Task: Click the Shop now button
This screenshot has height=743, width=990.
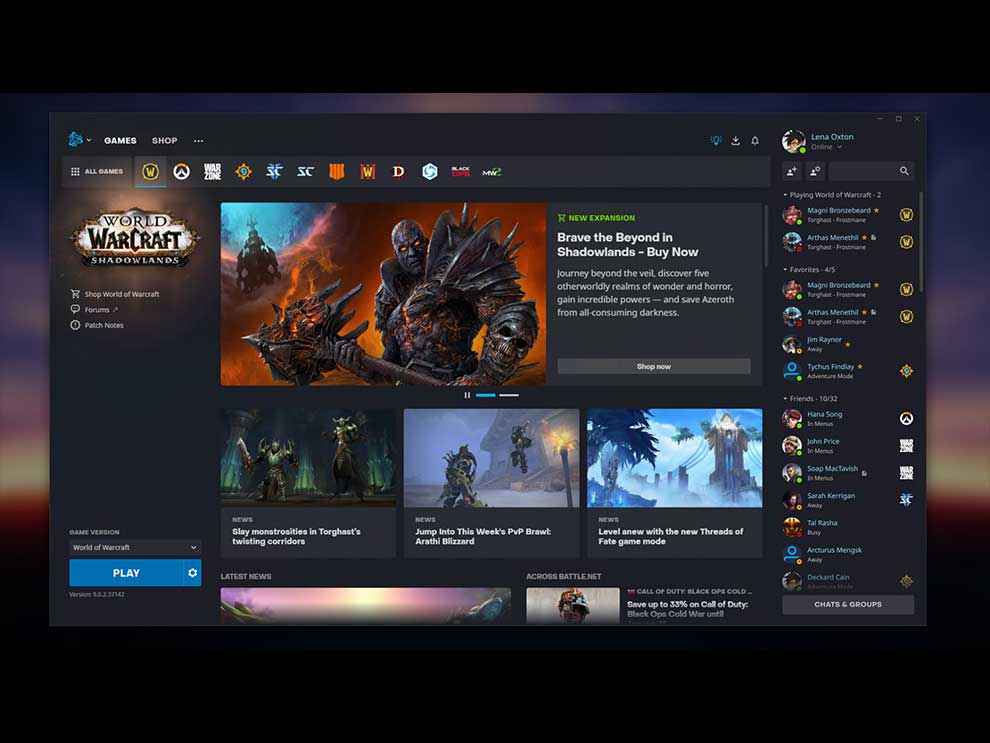Action: 653,366
